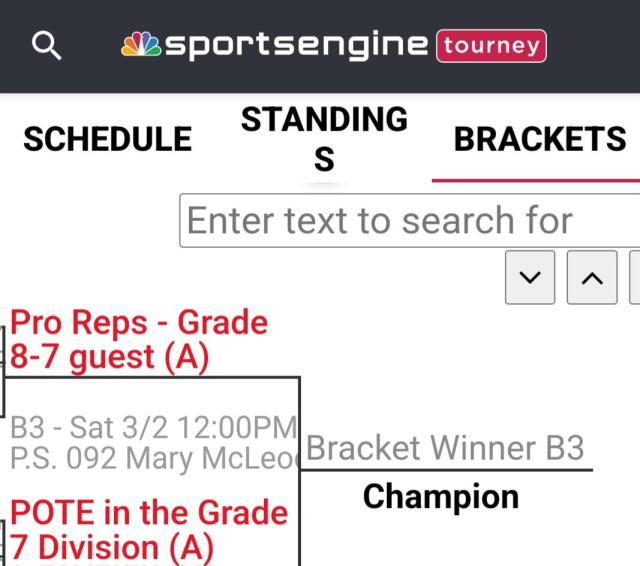The height and width of the screenshot is (566, 640).
Task: Open the Schedule tab
Action: [107, 139]
